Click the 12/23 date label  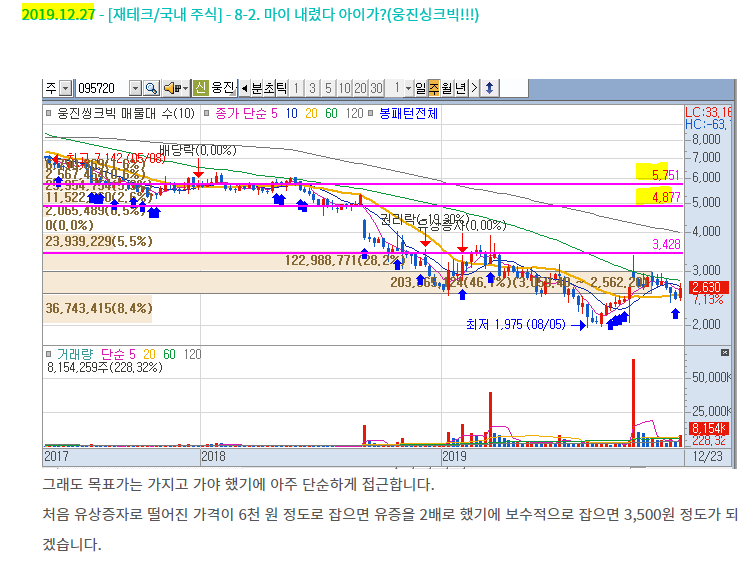point(708,457)
